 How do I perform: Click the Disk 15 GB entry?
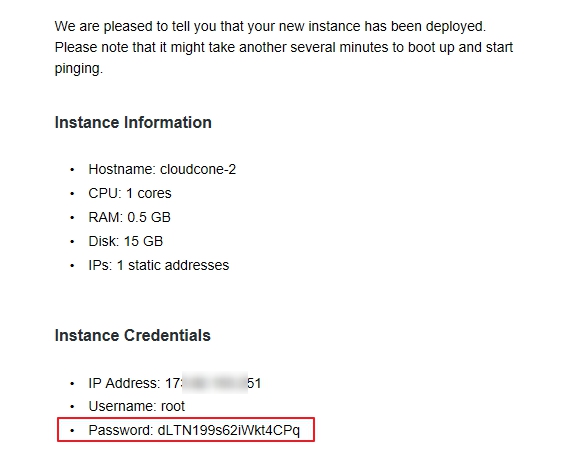click(x=126, y=241)
